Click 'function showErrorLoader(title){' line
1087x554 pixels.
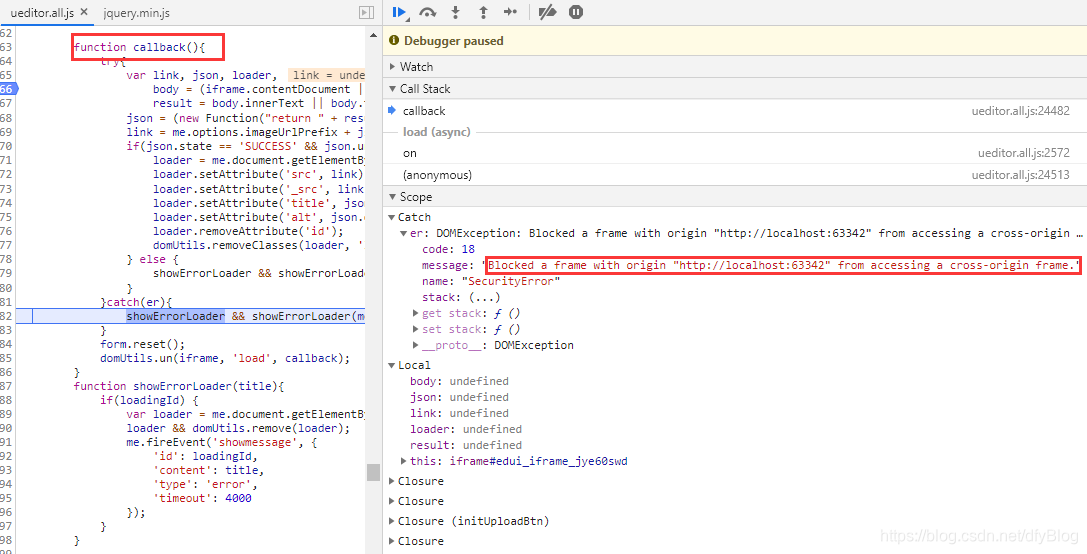coord(179,386)
